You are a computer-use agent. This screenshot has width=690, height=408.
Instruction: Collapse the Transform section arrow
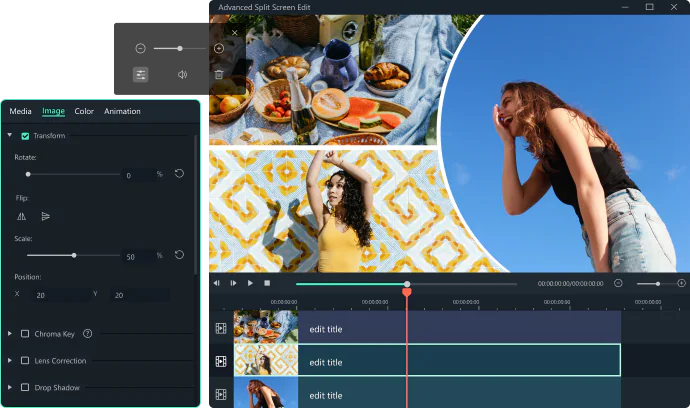pyautogui.click(x=10, y=135)
